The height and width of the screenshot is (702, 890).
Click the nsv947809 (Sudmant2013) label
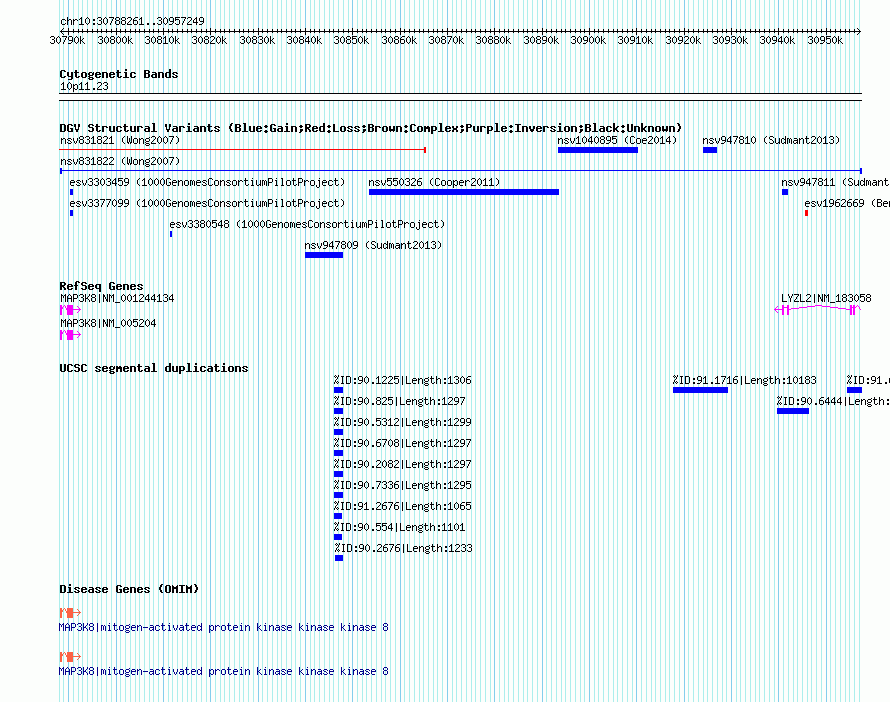[373, 245]
